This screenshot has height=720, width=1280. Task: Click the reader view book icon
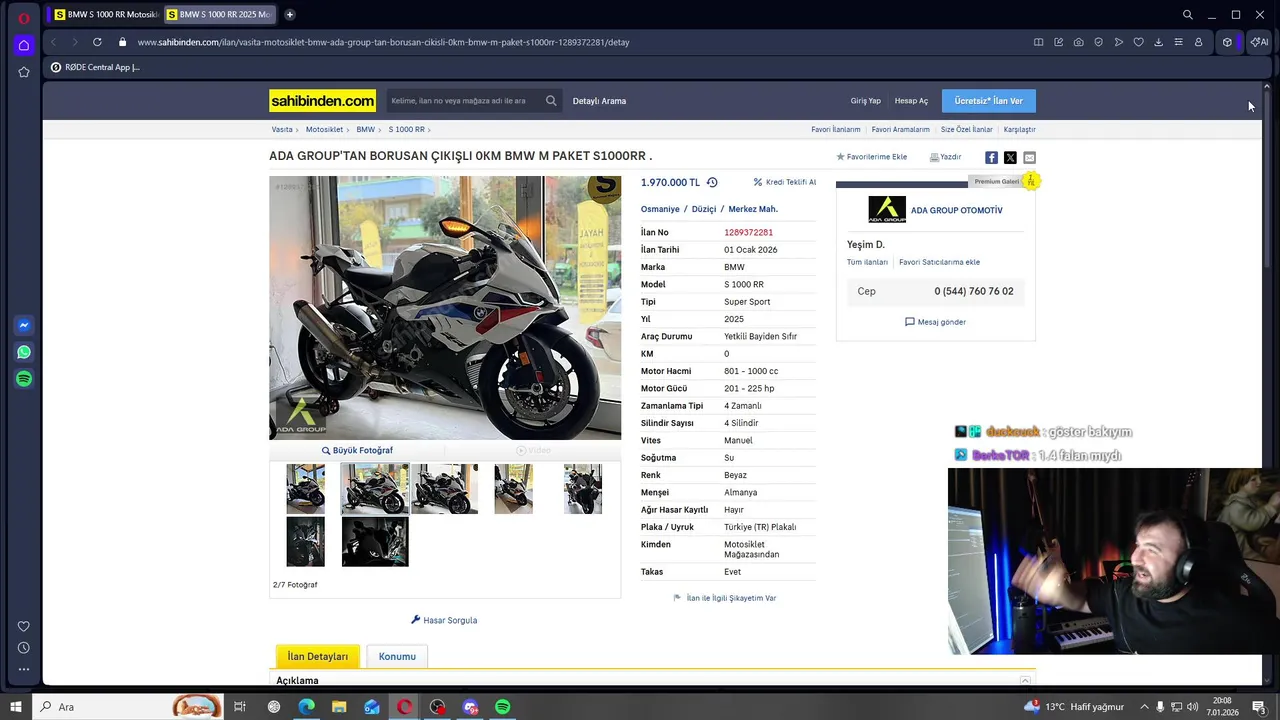[x=1038, y=42]
